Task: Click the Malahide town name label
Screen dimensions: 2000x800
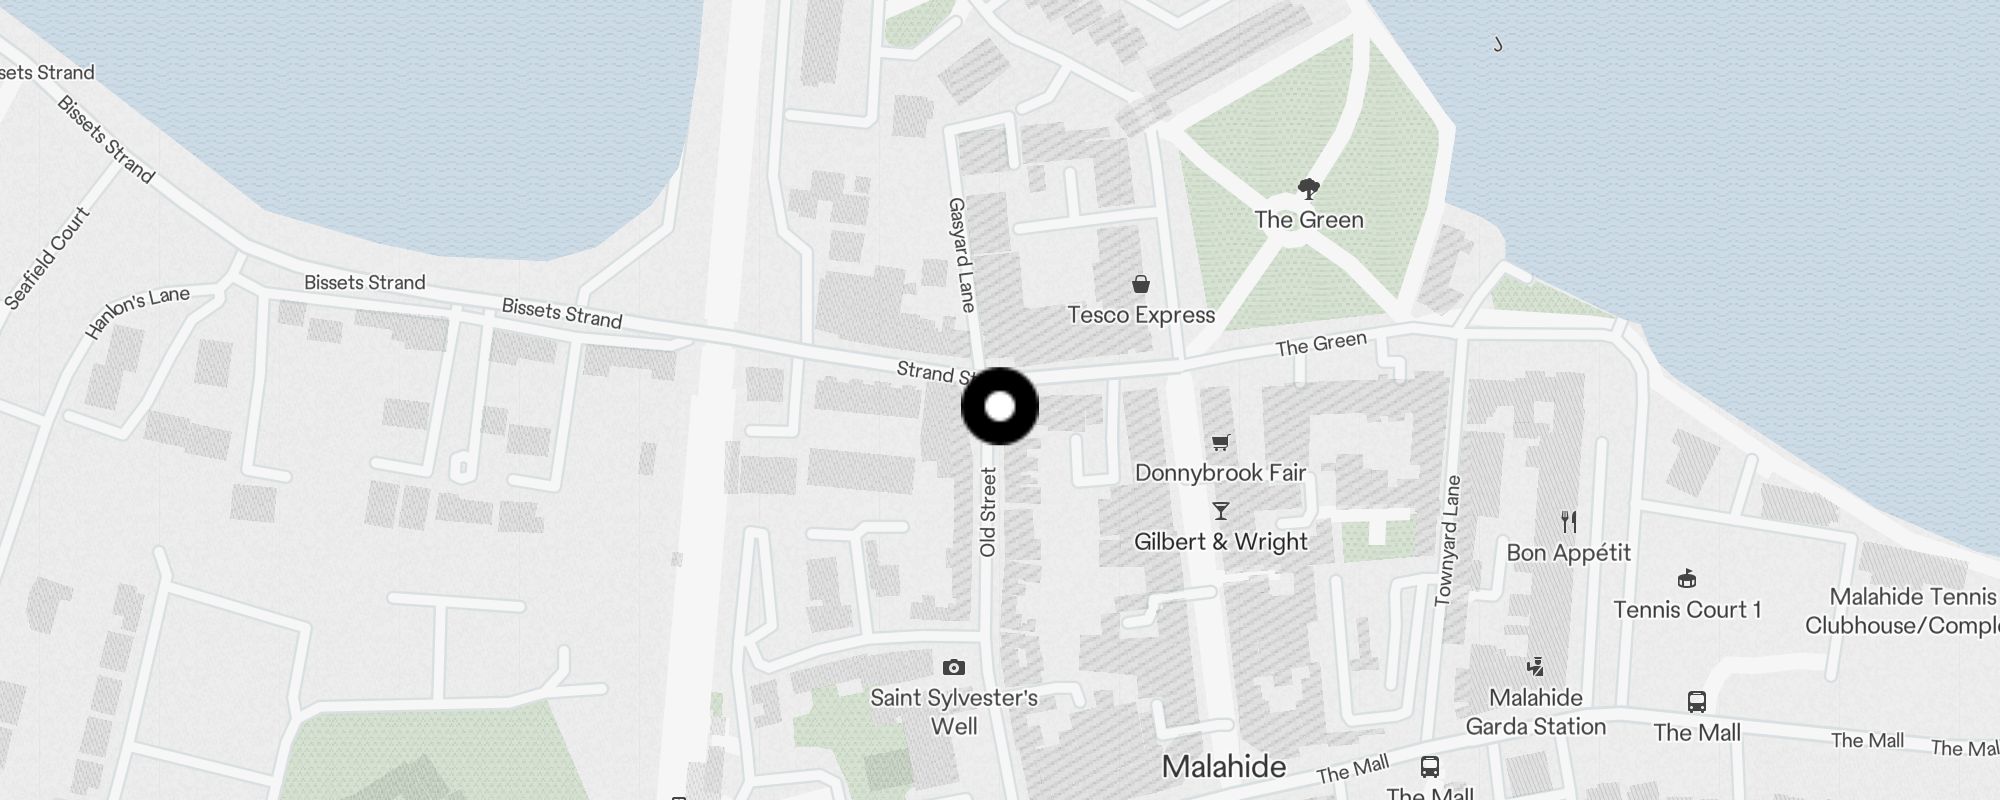Action: (1224, 767)
